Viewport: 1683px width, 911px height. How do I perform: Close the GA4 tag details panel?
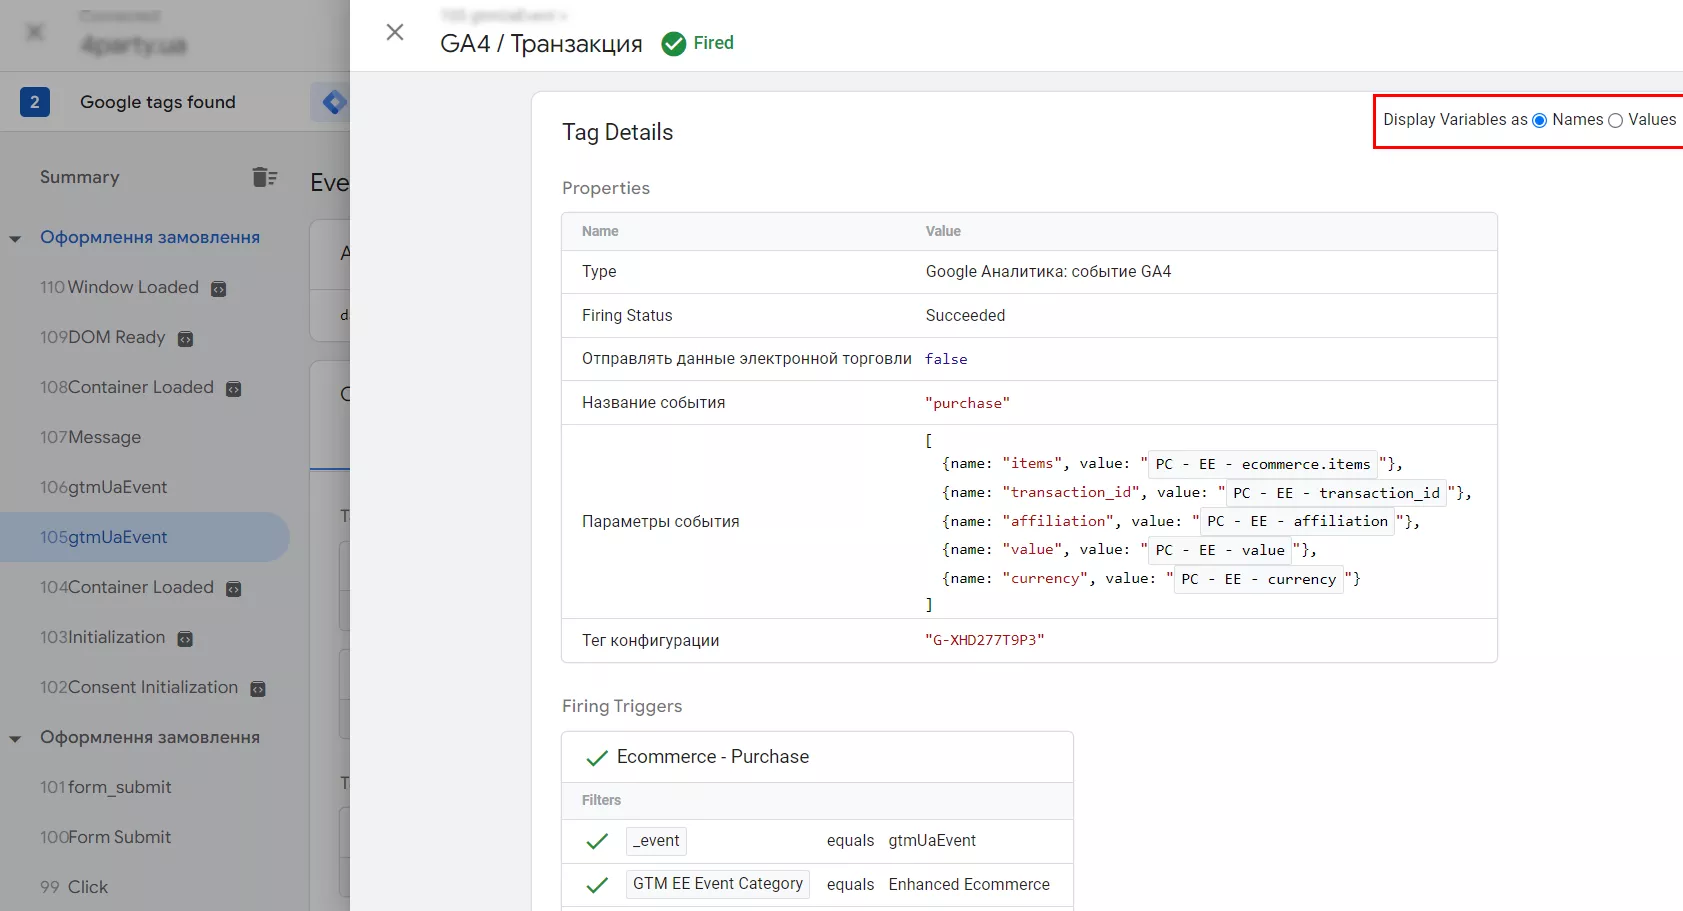395,32
